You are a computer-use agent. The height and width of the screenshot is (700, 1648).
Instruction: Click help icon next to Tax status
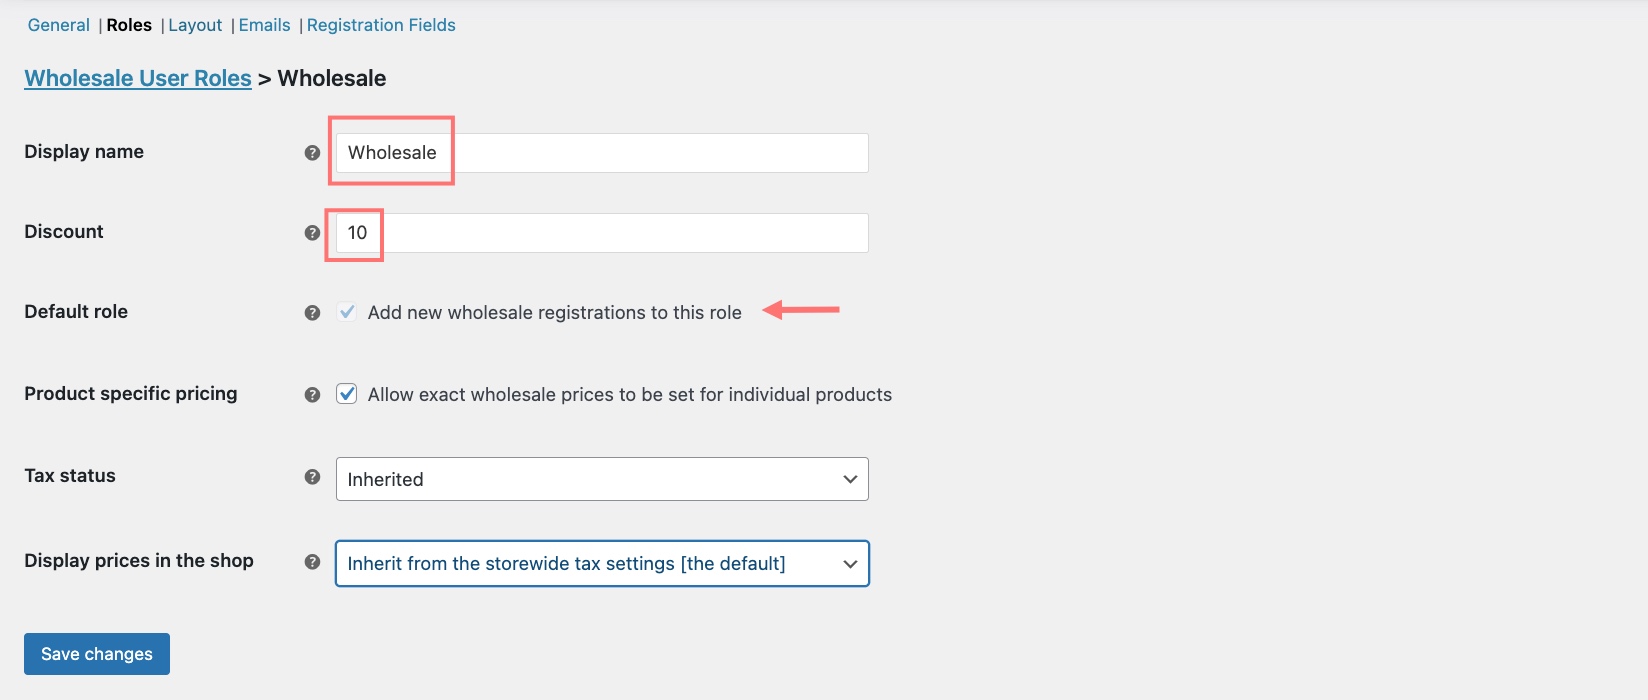click(x=312, y=477)
